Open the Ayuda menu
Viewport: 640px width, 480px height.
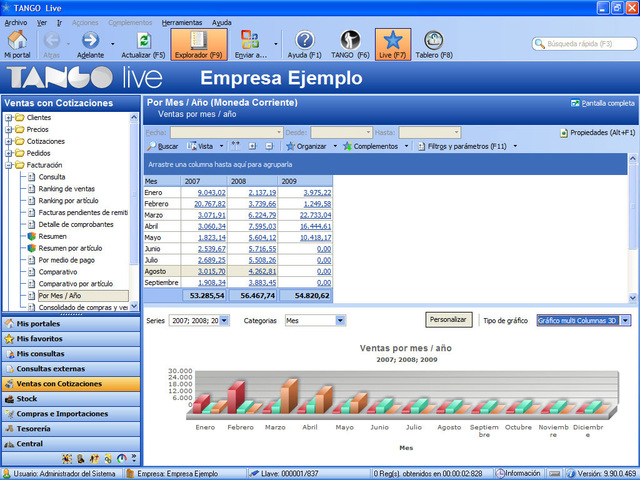pos(222,23)
